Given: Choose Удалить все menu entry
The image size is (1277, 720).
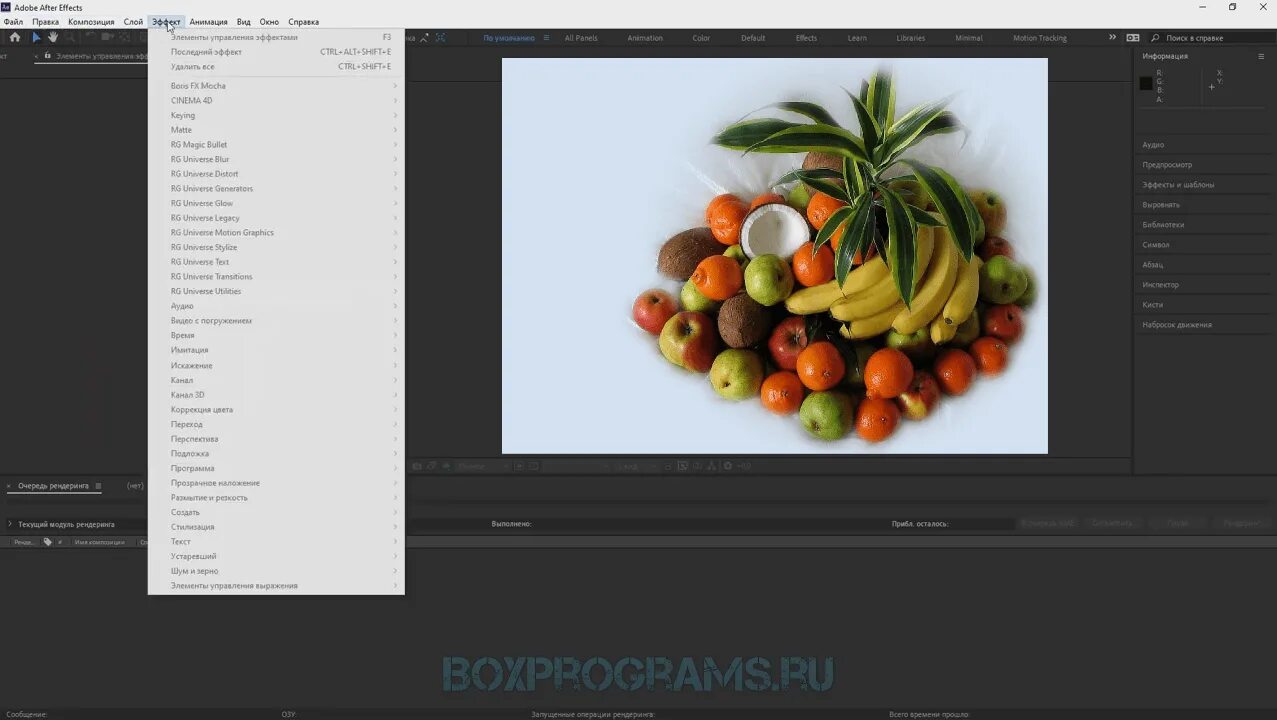Looking at the screenshot, I should (276, 67).
